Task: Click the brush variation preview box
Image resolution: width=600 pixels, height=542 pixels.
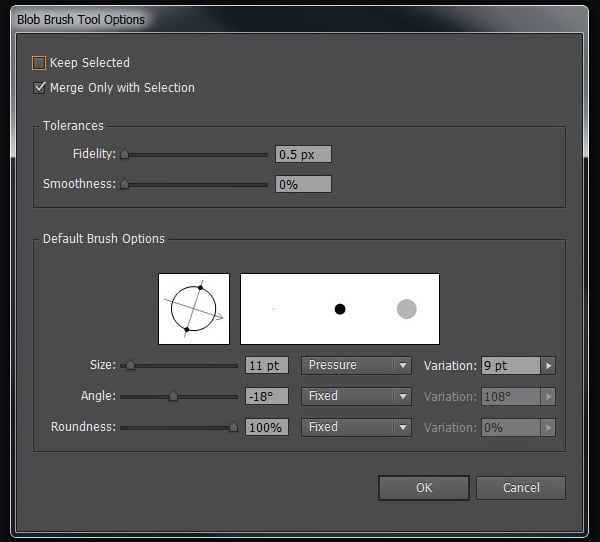Action: point(340,309)
